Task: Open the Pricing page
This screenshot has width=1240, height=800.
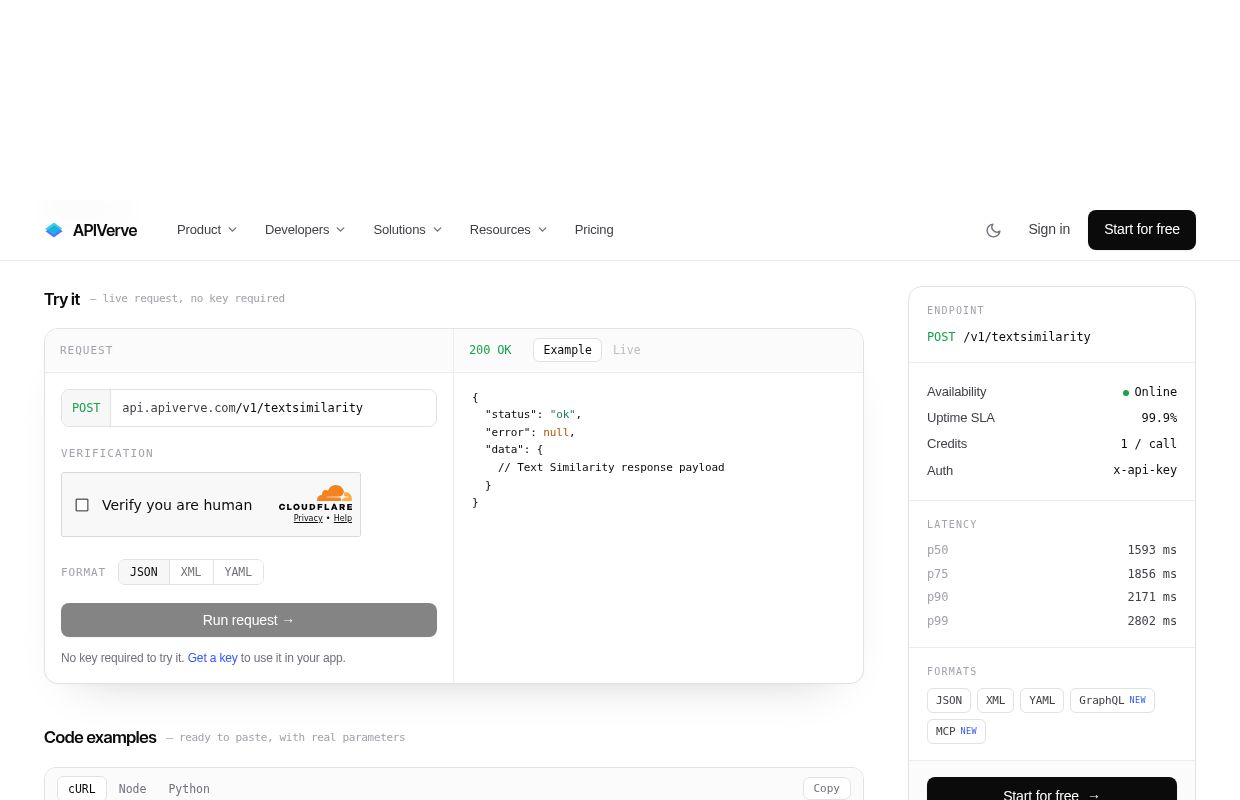Action: pos(594,230)
